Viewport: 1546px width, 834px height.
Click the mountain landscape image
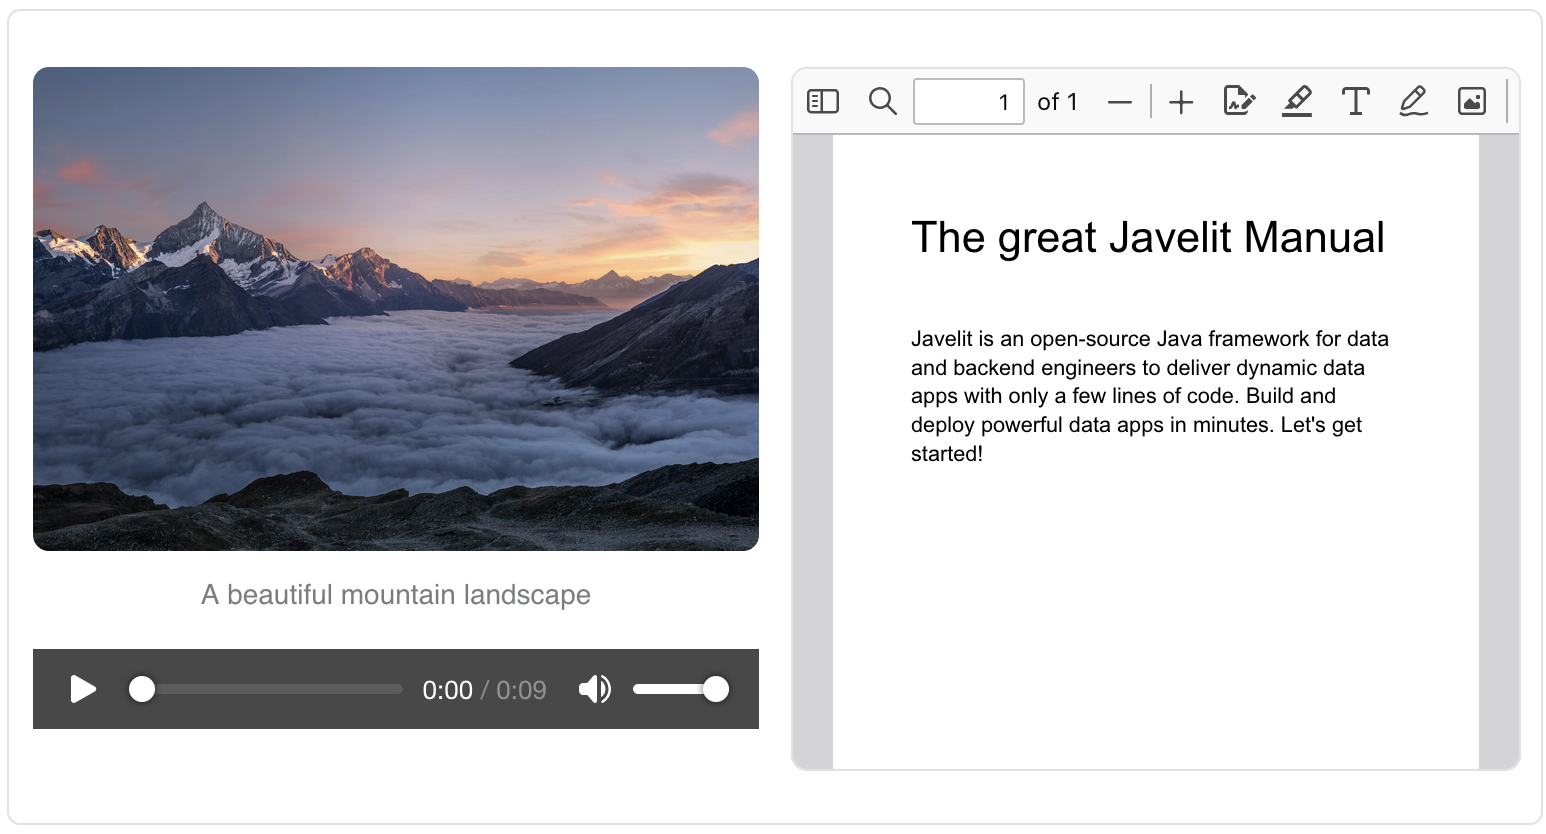(396, 309)
